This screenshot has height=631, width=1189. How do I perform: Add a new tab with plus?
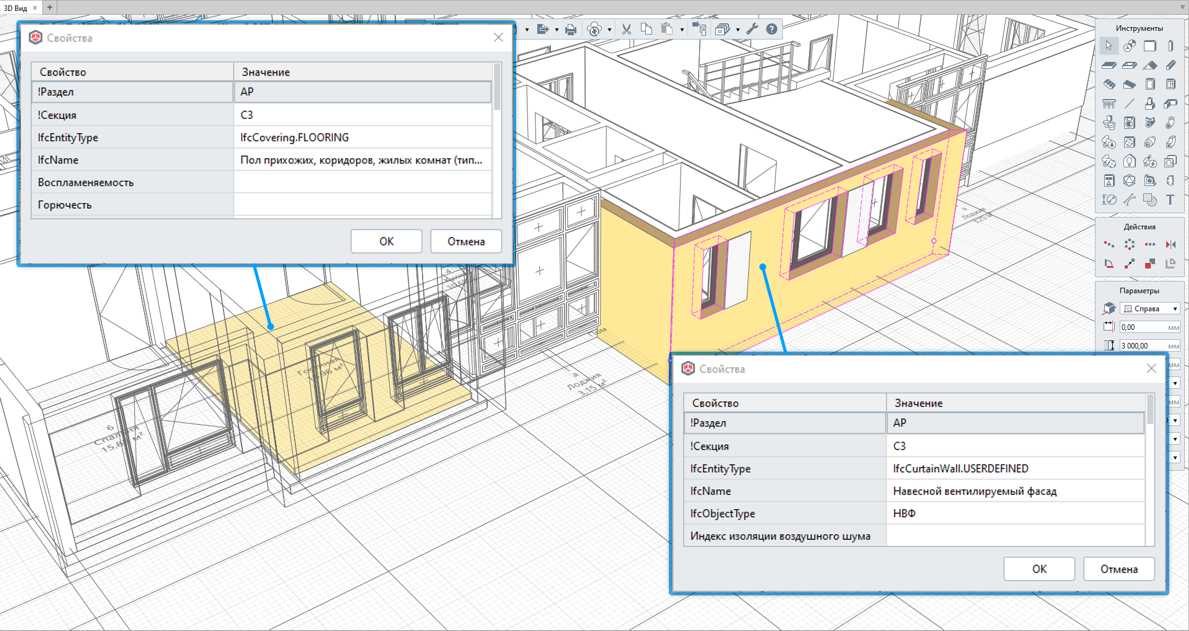[x=50, y=6]
